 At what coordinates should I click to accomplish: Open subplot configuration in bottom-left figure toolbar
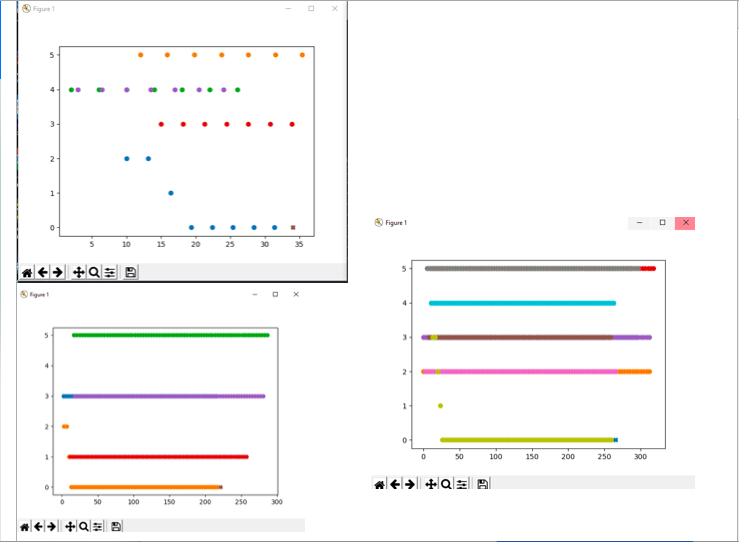pyautogui.click(x=97, y=526)
